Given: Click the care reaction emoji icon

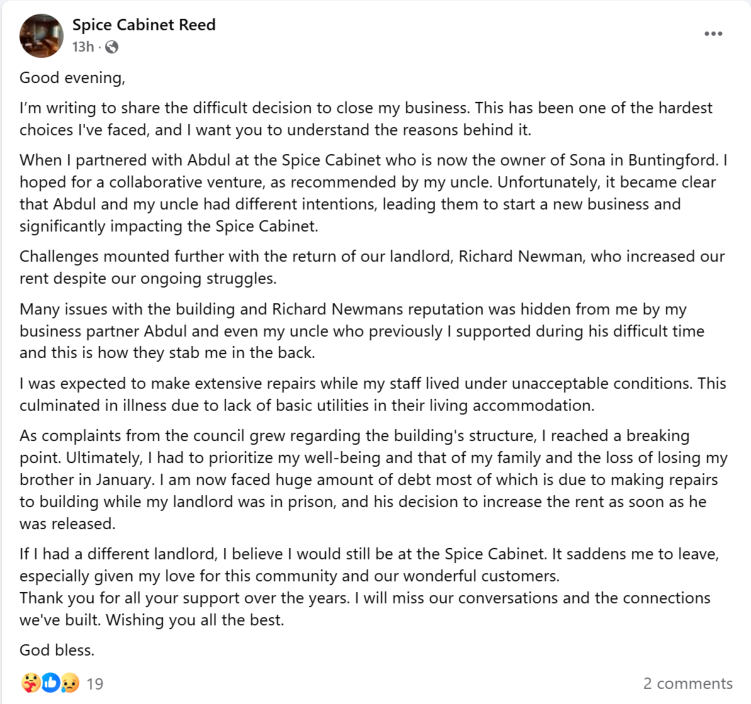Looking at the screenshot, I should pos(31,682).
